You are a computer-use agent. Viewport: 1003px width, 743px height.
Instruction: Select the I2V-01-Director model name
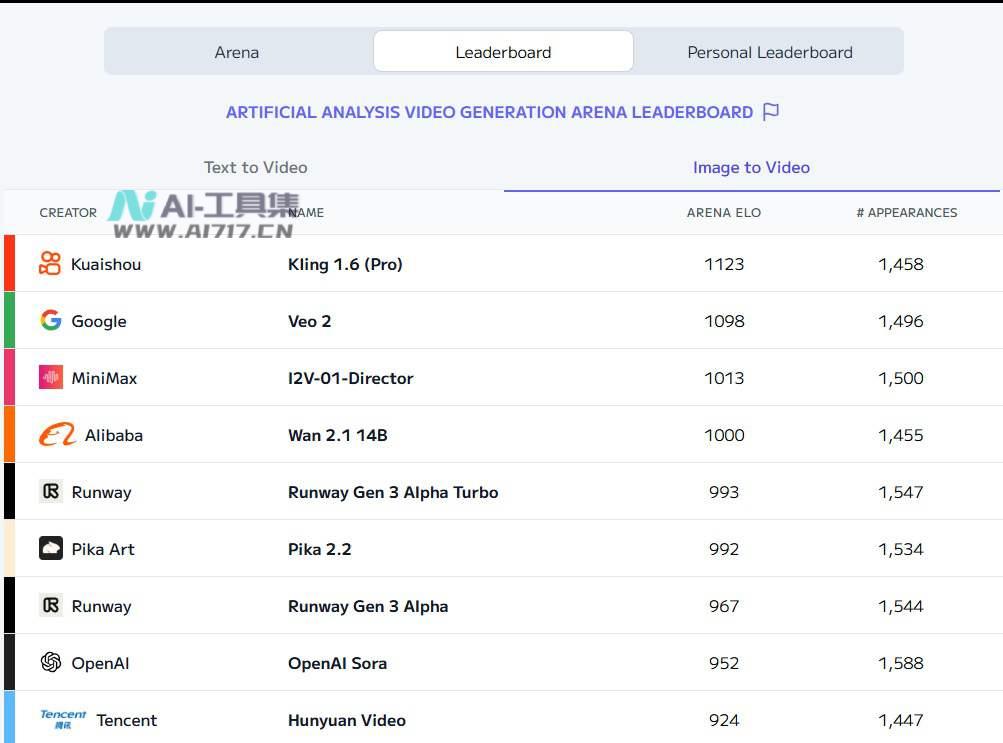pos(351,378)
